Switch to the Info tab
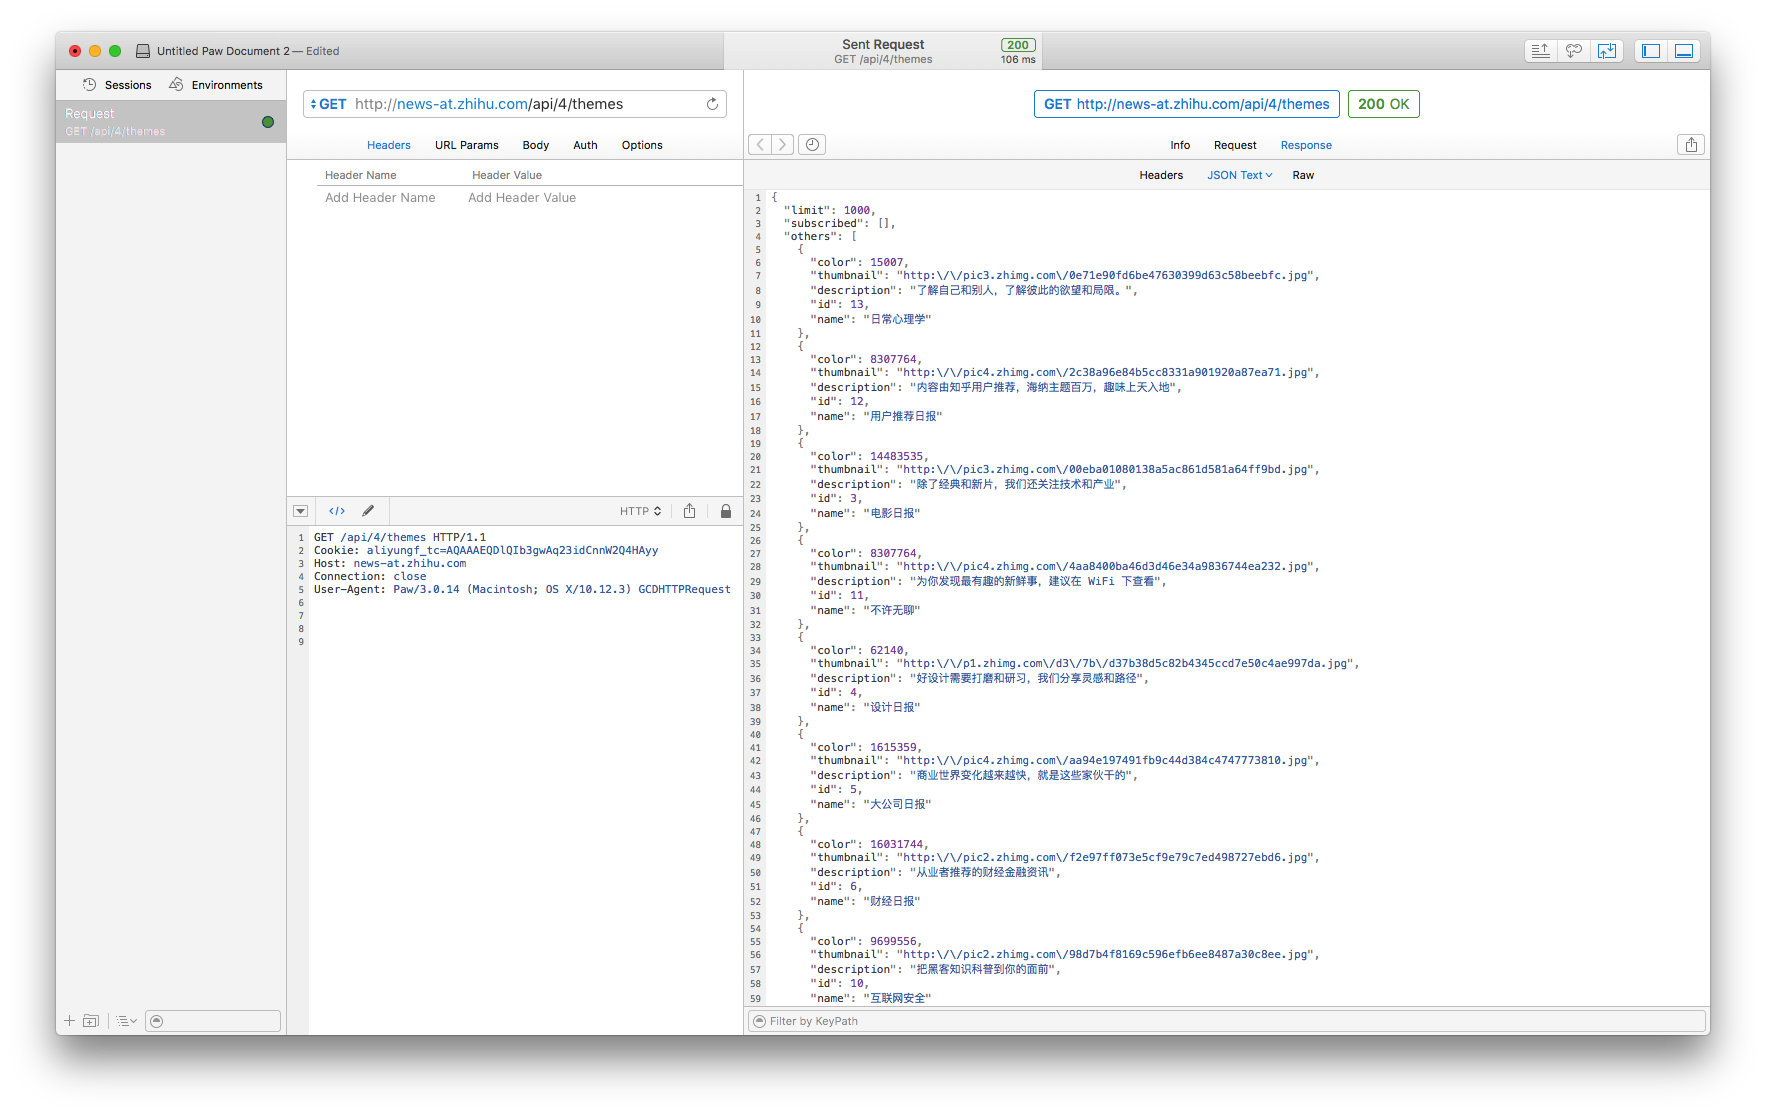Screen dimensions: 1766x1115 [x=1180, y=145]
